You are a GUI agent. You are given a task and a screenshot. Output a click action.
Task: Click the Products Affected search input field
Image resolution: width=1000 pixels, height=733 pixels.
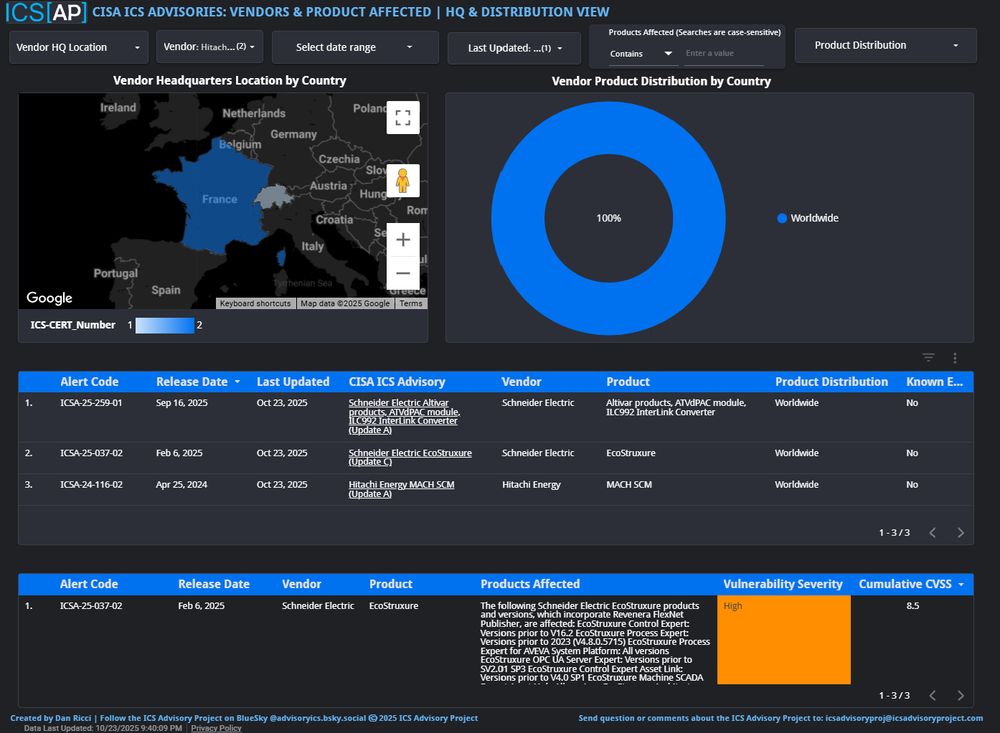tap(723, 54)
